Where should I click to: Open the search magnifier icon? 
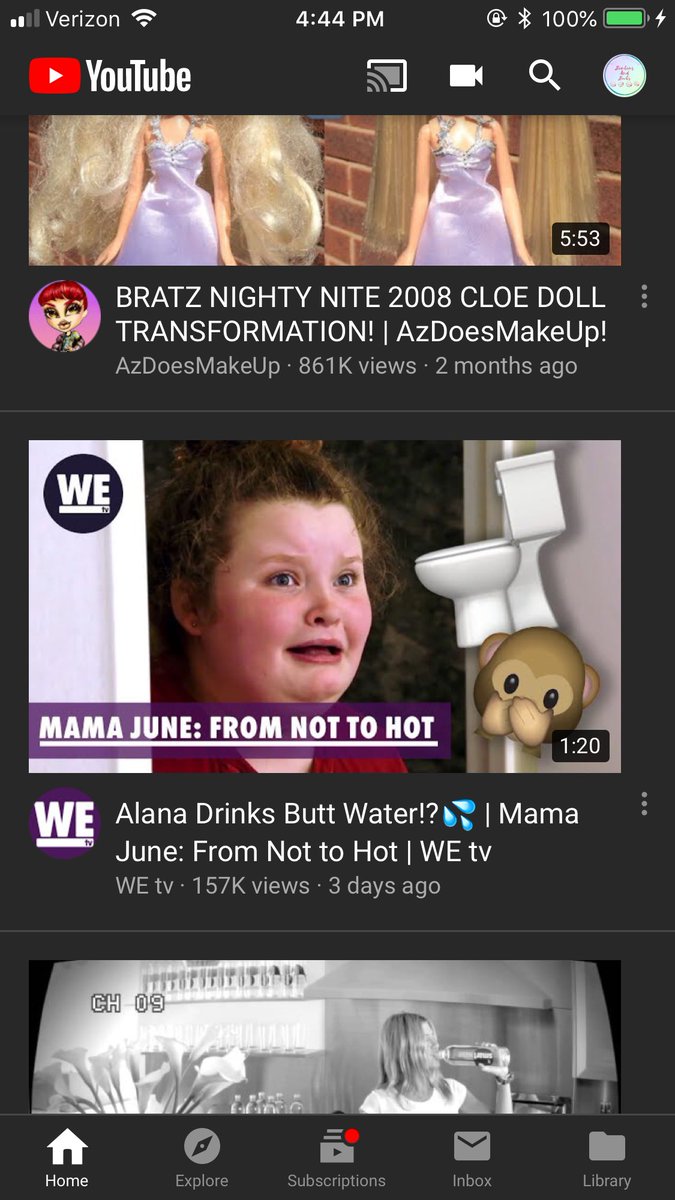(544, 75)
